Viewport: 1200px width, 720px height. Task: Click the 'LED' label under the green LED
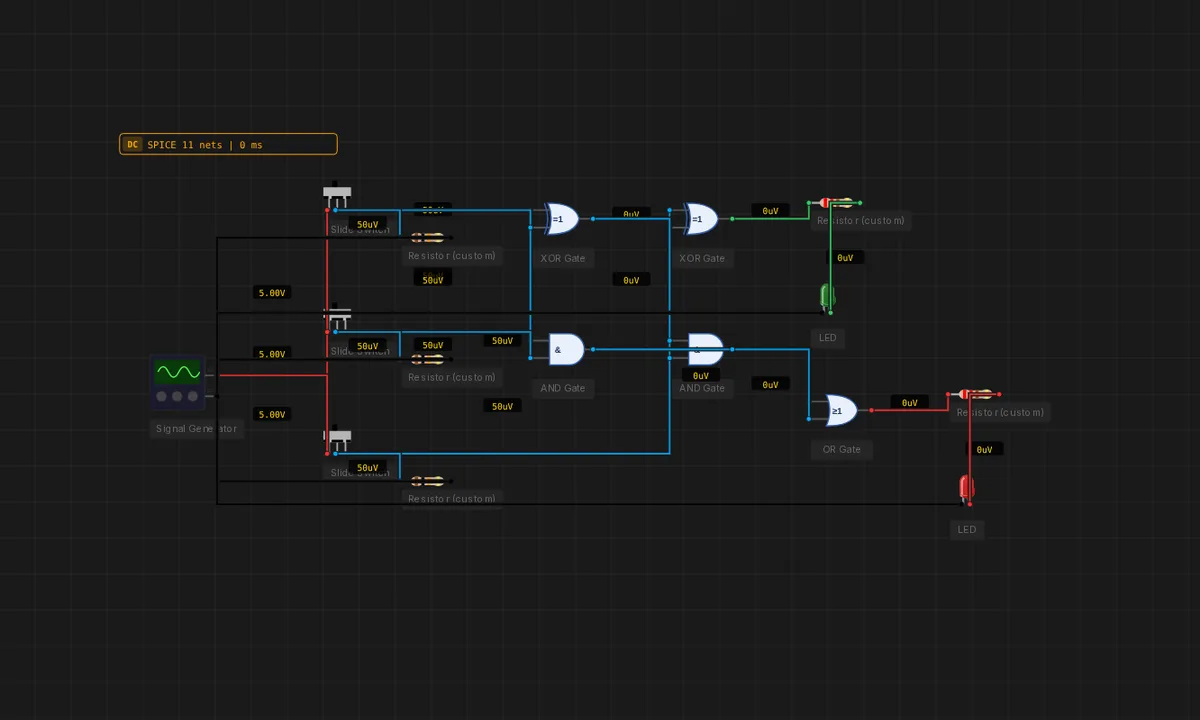coord(828,338)
